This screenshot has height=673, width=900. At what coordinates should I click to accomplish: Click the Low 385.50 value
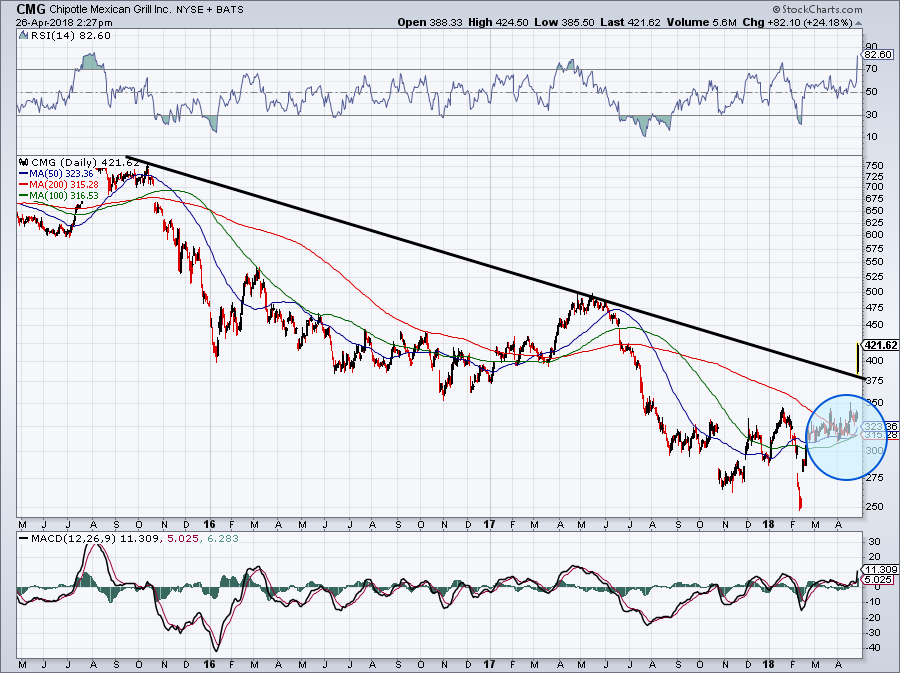pos(565,22)
